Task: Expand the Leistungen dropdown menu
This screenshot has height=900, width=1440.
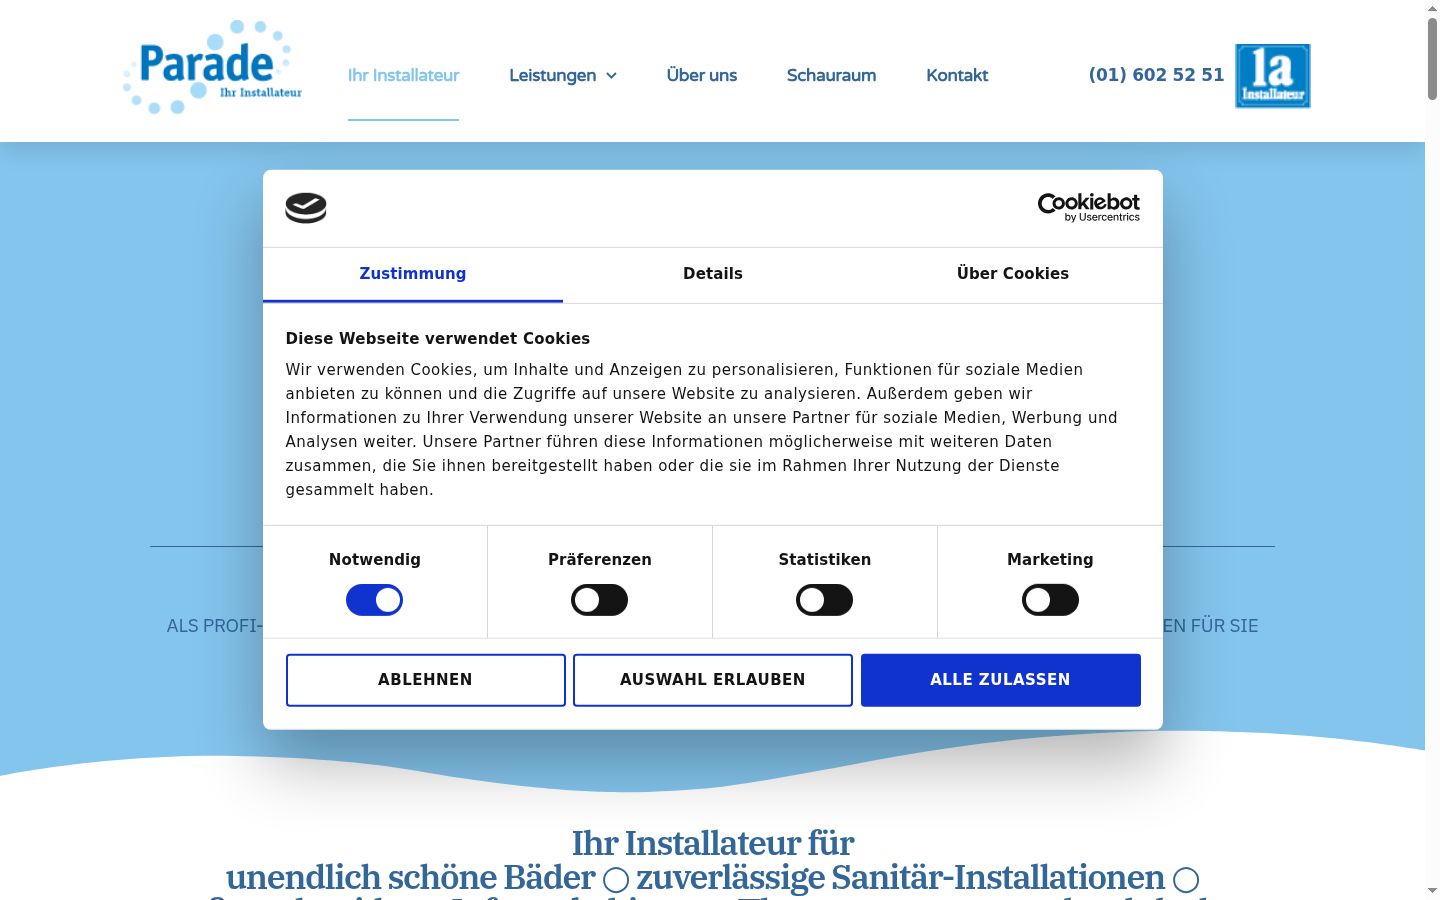Action: (x=563, y=75)
